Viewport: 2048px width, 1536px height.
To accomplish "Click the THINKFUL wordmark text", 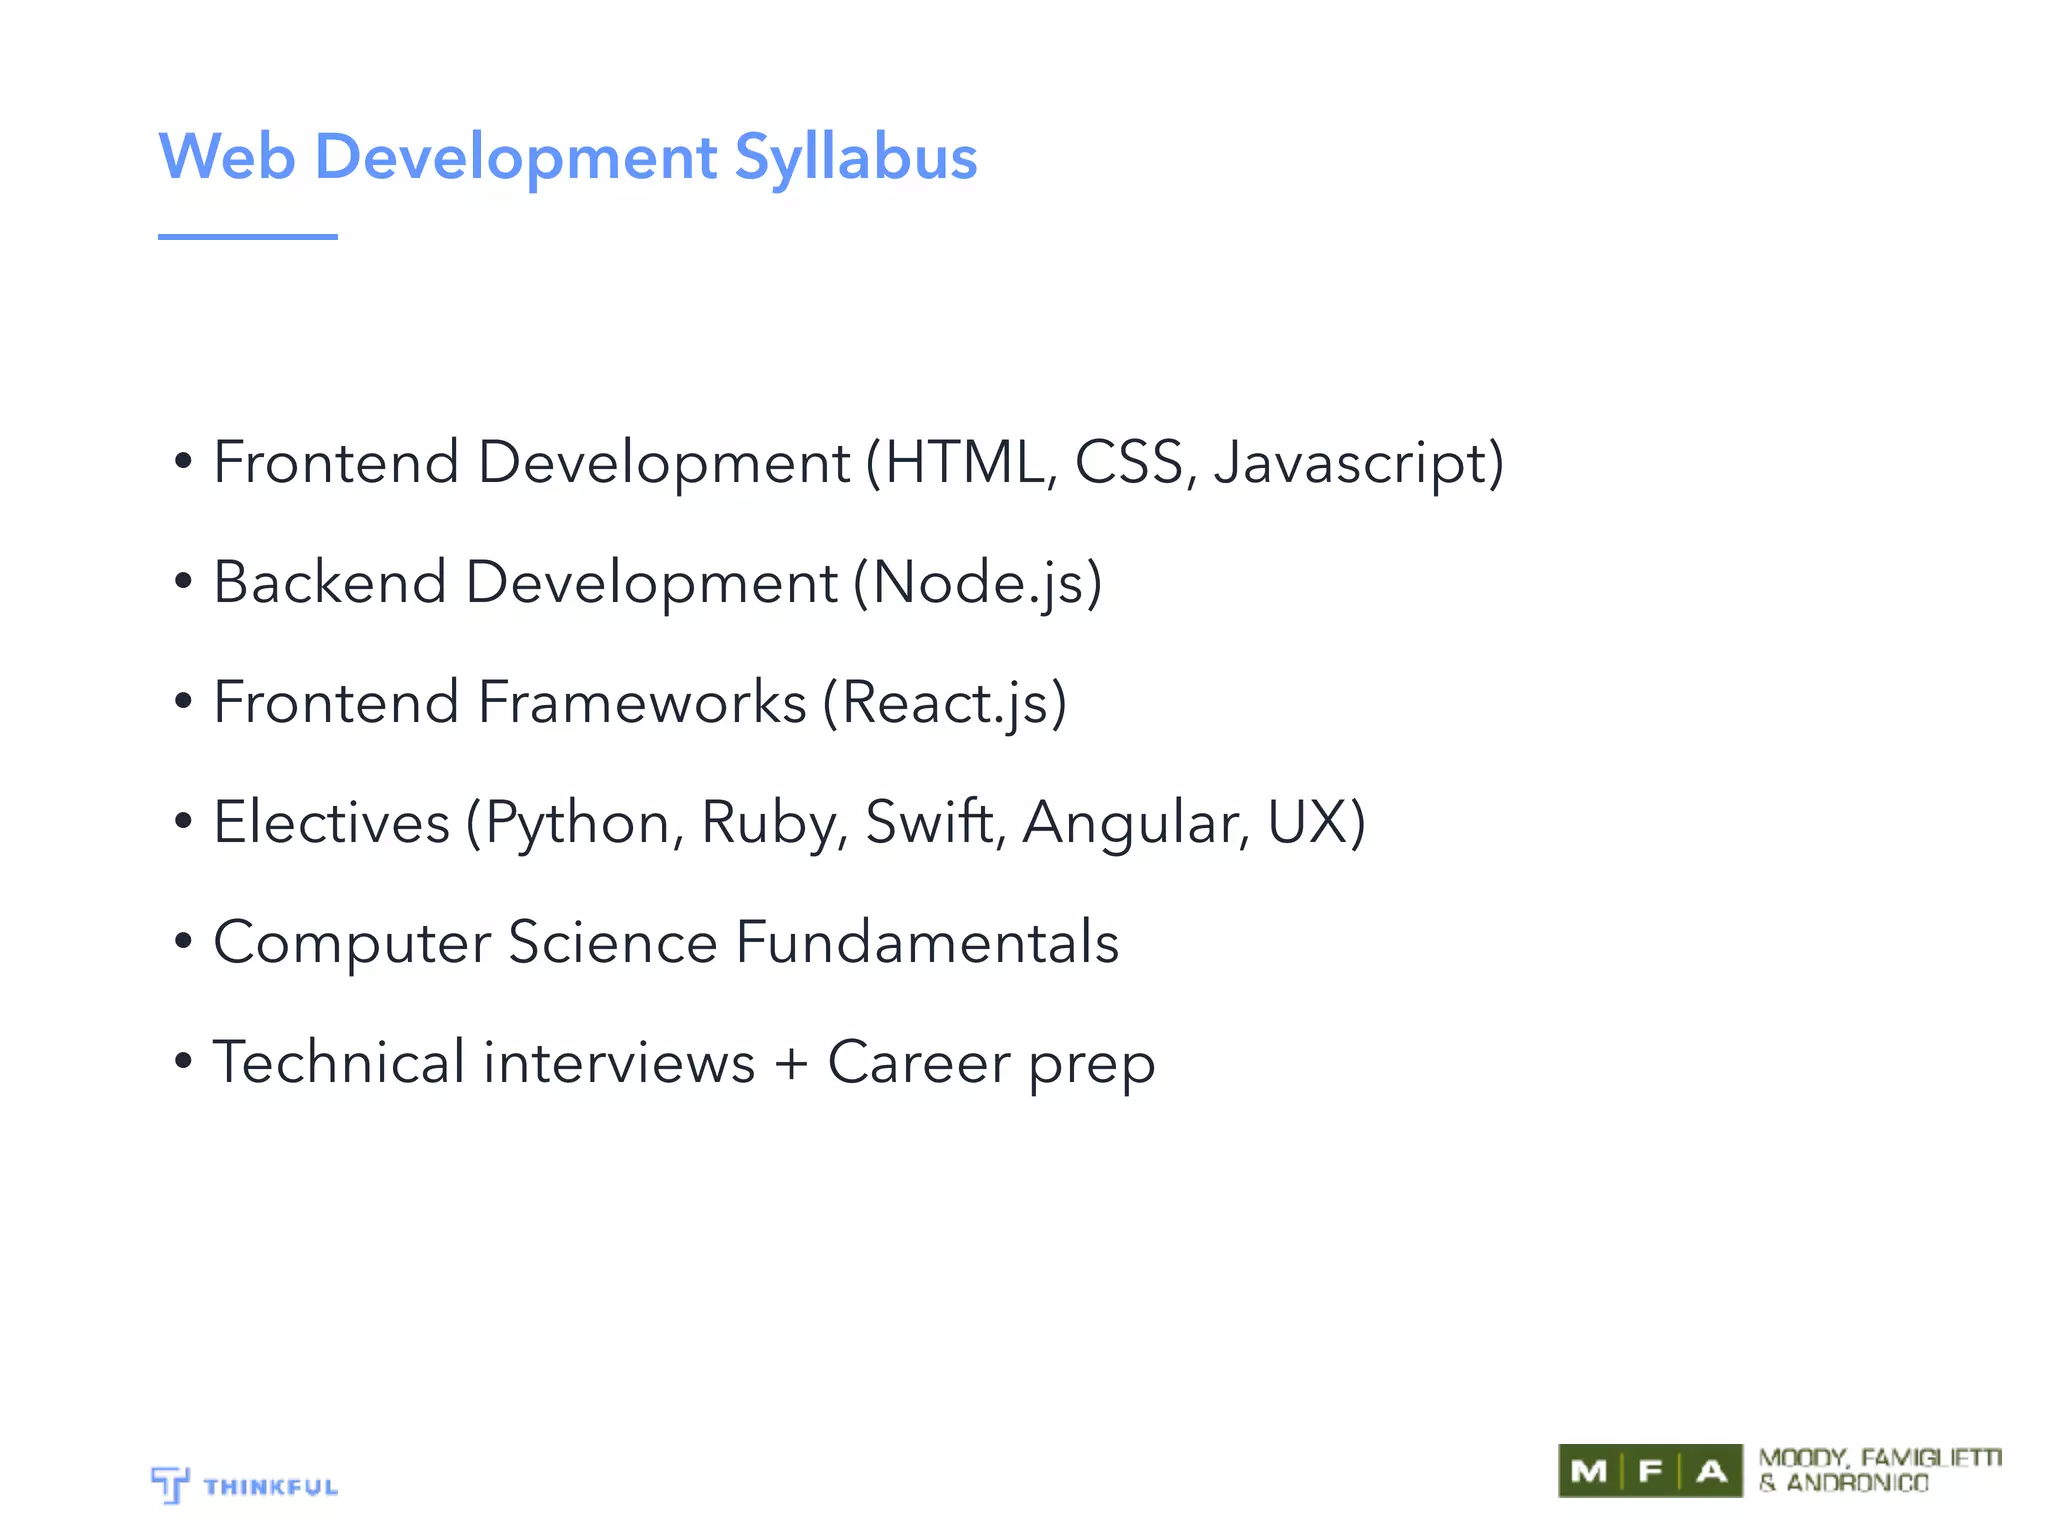I will click(270, 1487).
